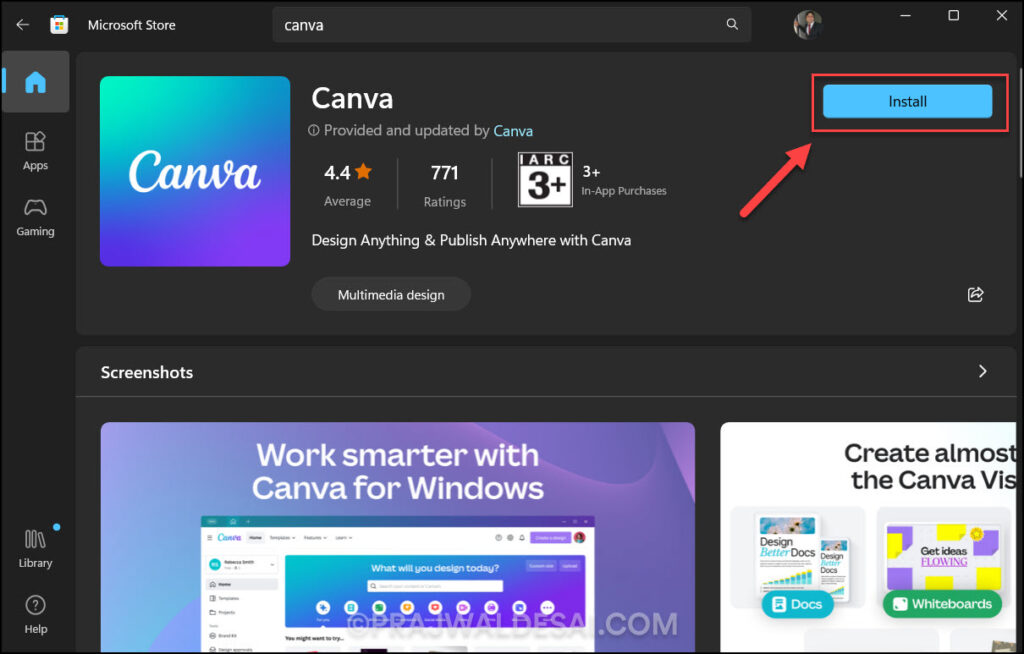Close the Microsoft Store window
Viewport: 1024px width, 654px height.
[x=1001, y=15]
